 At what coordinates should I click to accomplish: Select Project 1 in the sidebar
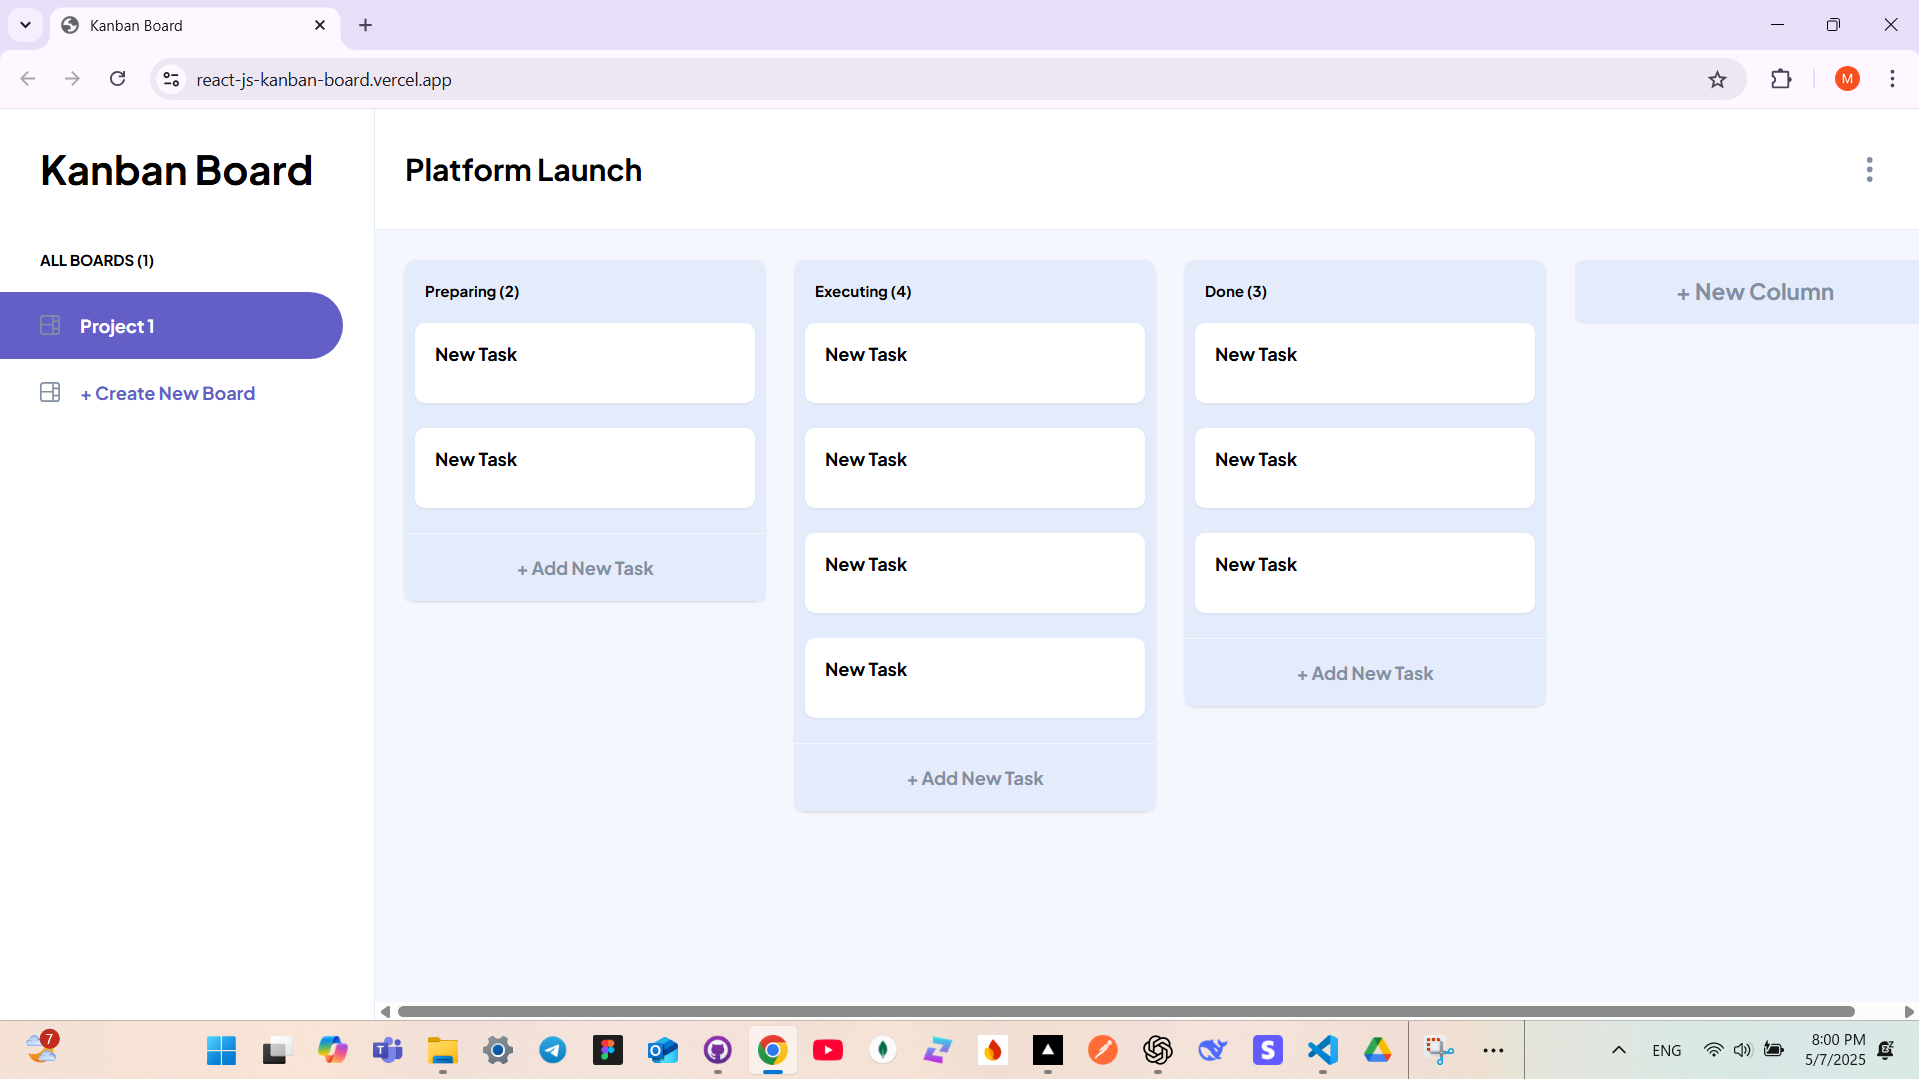[x=117, y=325]
